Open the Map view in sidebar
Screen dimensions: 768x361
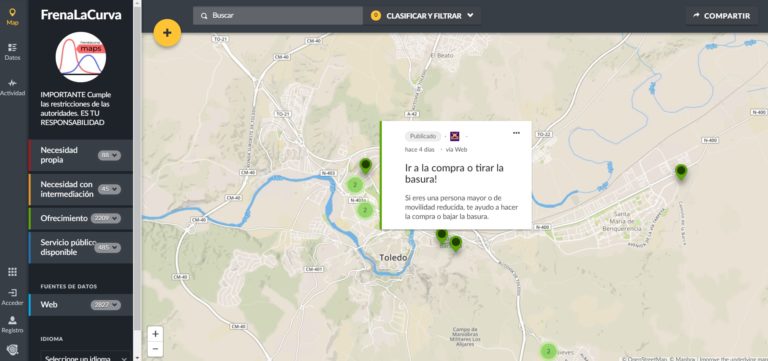[12, 16]
